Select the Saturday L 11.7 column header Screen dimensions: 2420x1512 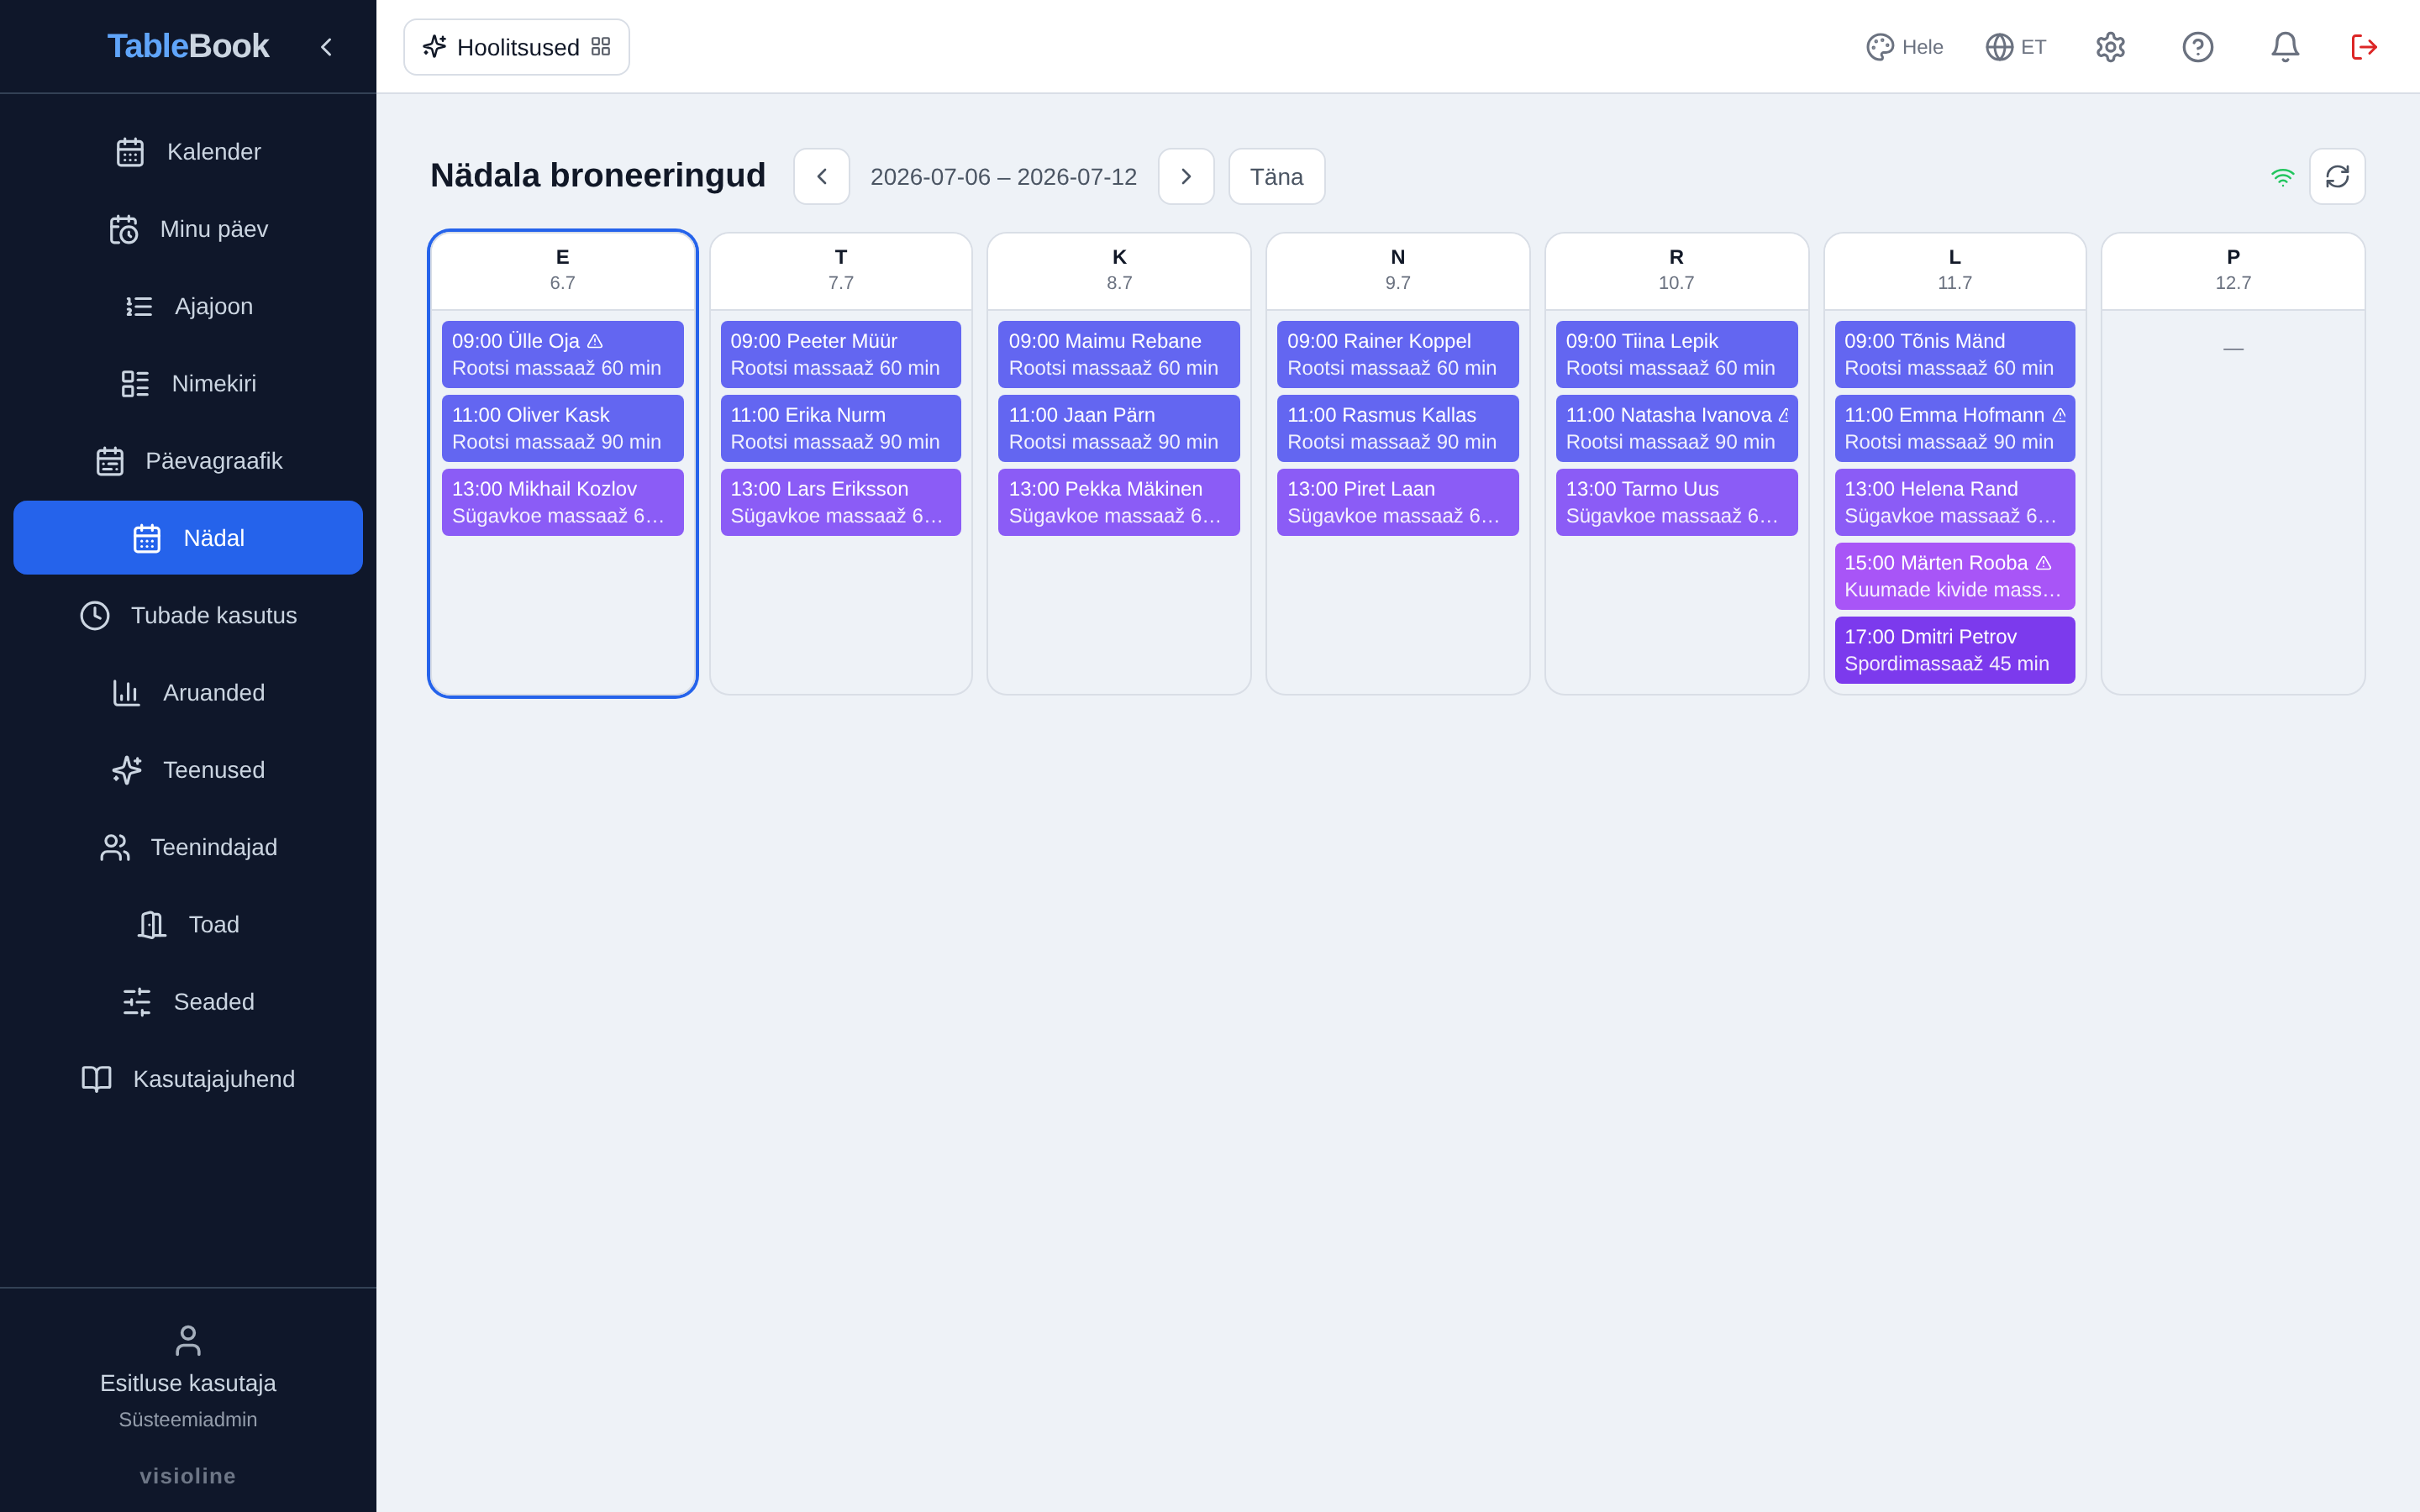click(x=1954, y=270)
